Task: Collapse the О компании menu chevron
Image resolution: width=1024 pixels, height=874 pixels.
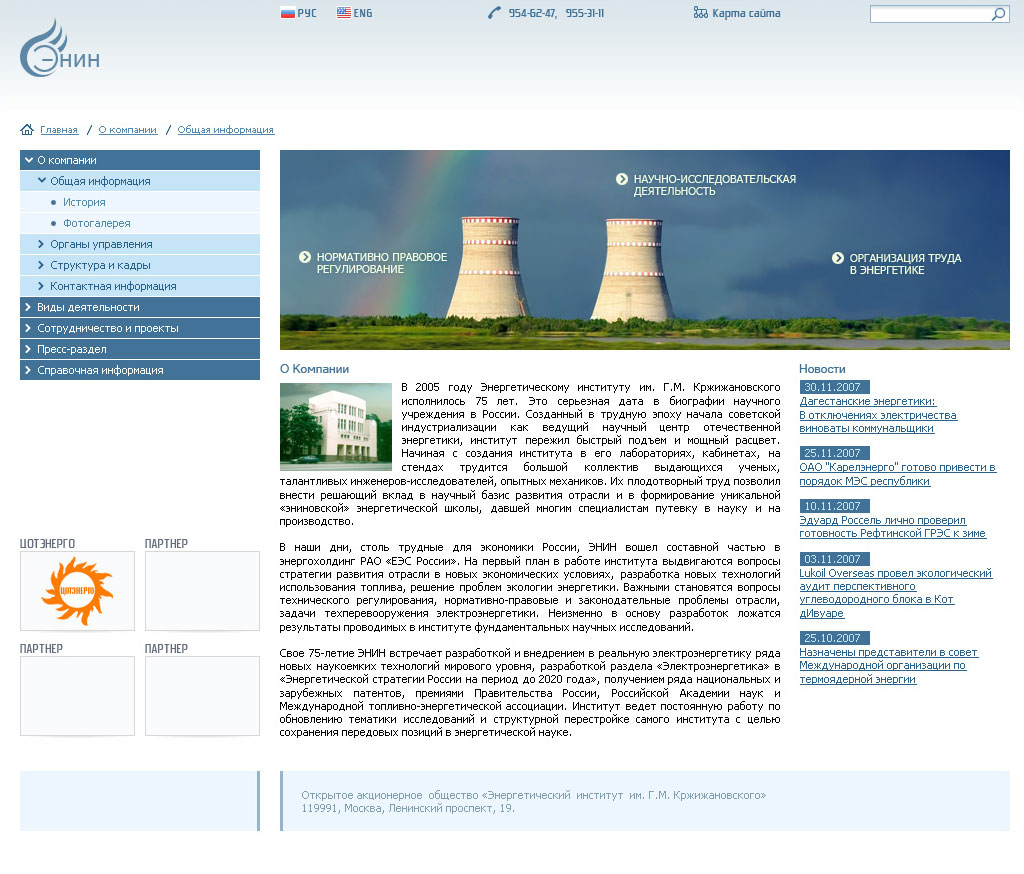Action: point(28,160)
